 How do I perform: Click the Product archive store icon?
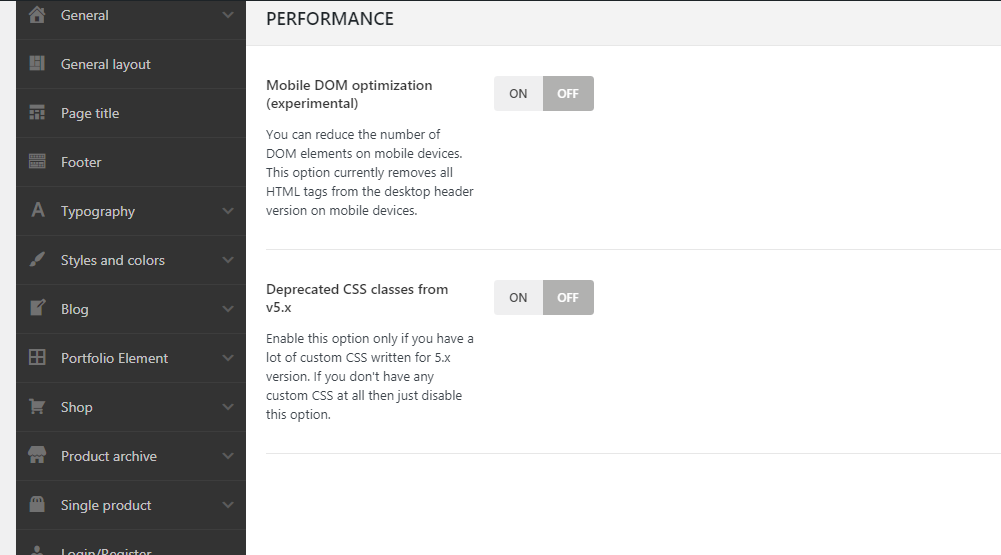pos(37,456)
